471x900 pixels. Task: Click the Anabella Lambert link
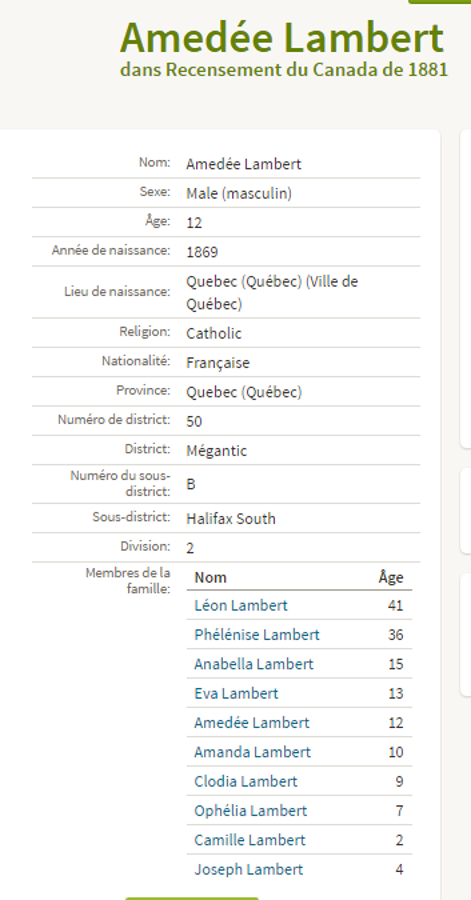254,664
